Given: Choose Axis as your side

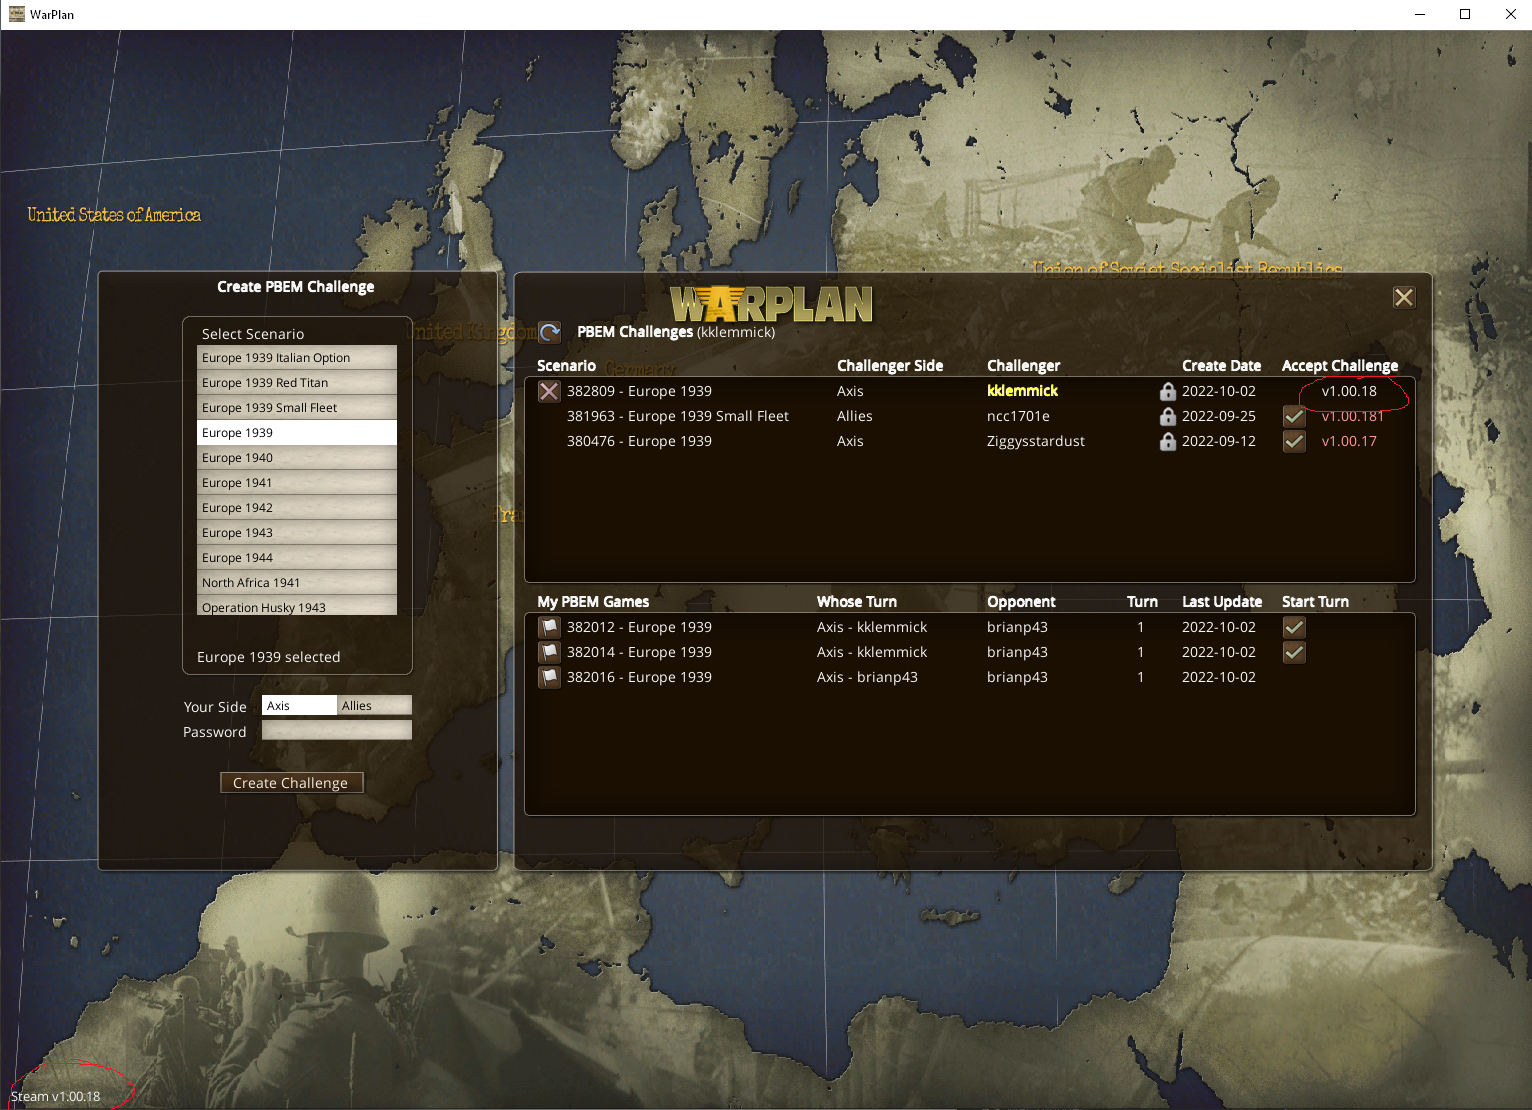Looking at the screenshot, I should (x=299, y=705).
